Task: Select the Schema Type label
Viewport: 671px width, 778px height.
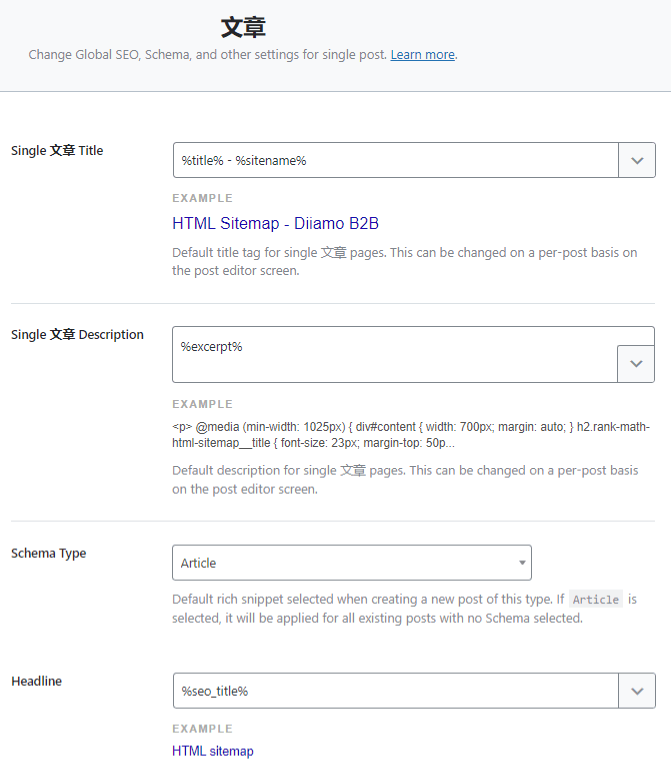Action: [x=48, y=553]
